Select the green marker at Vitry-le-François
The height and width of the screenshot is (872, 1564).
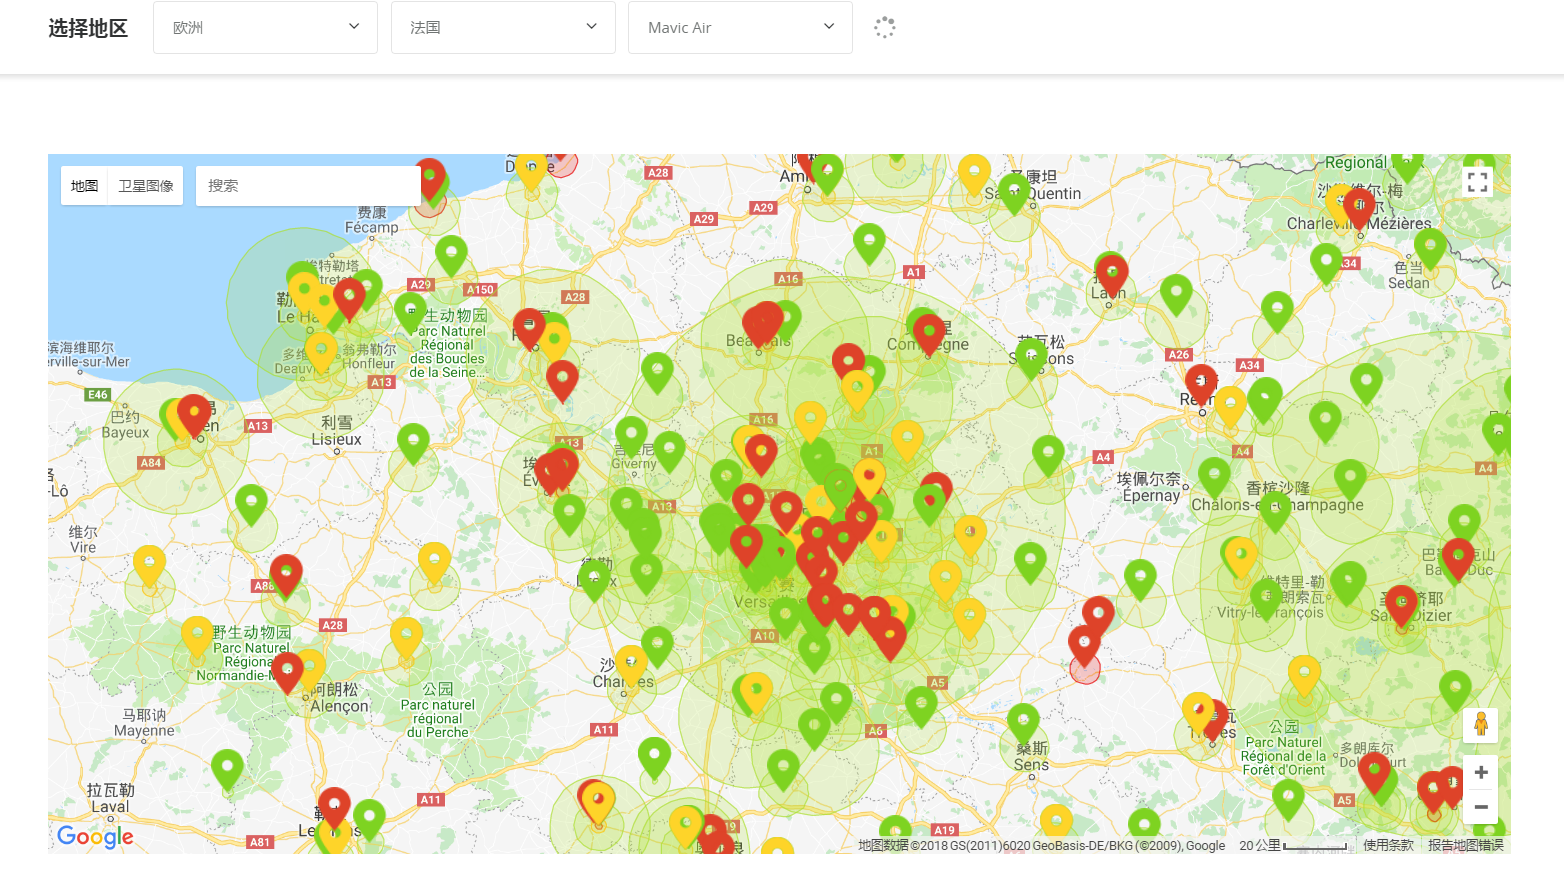[1266, 600]
